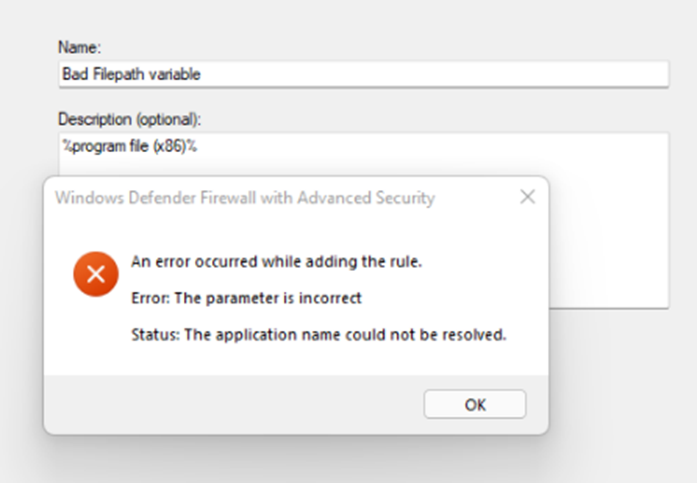
Task: Click inside the Name text field
Action: [363, 74]
